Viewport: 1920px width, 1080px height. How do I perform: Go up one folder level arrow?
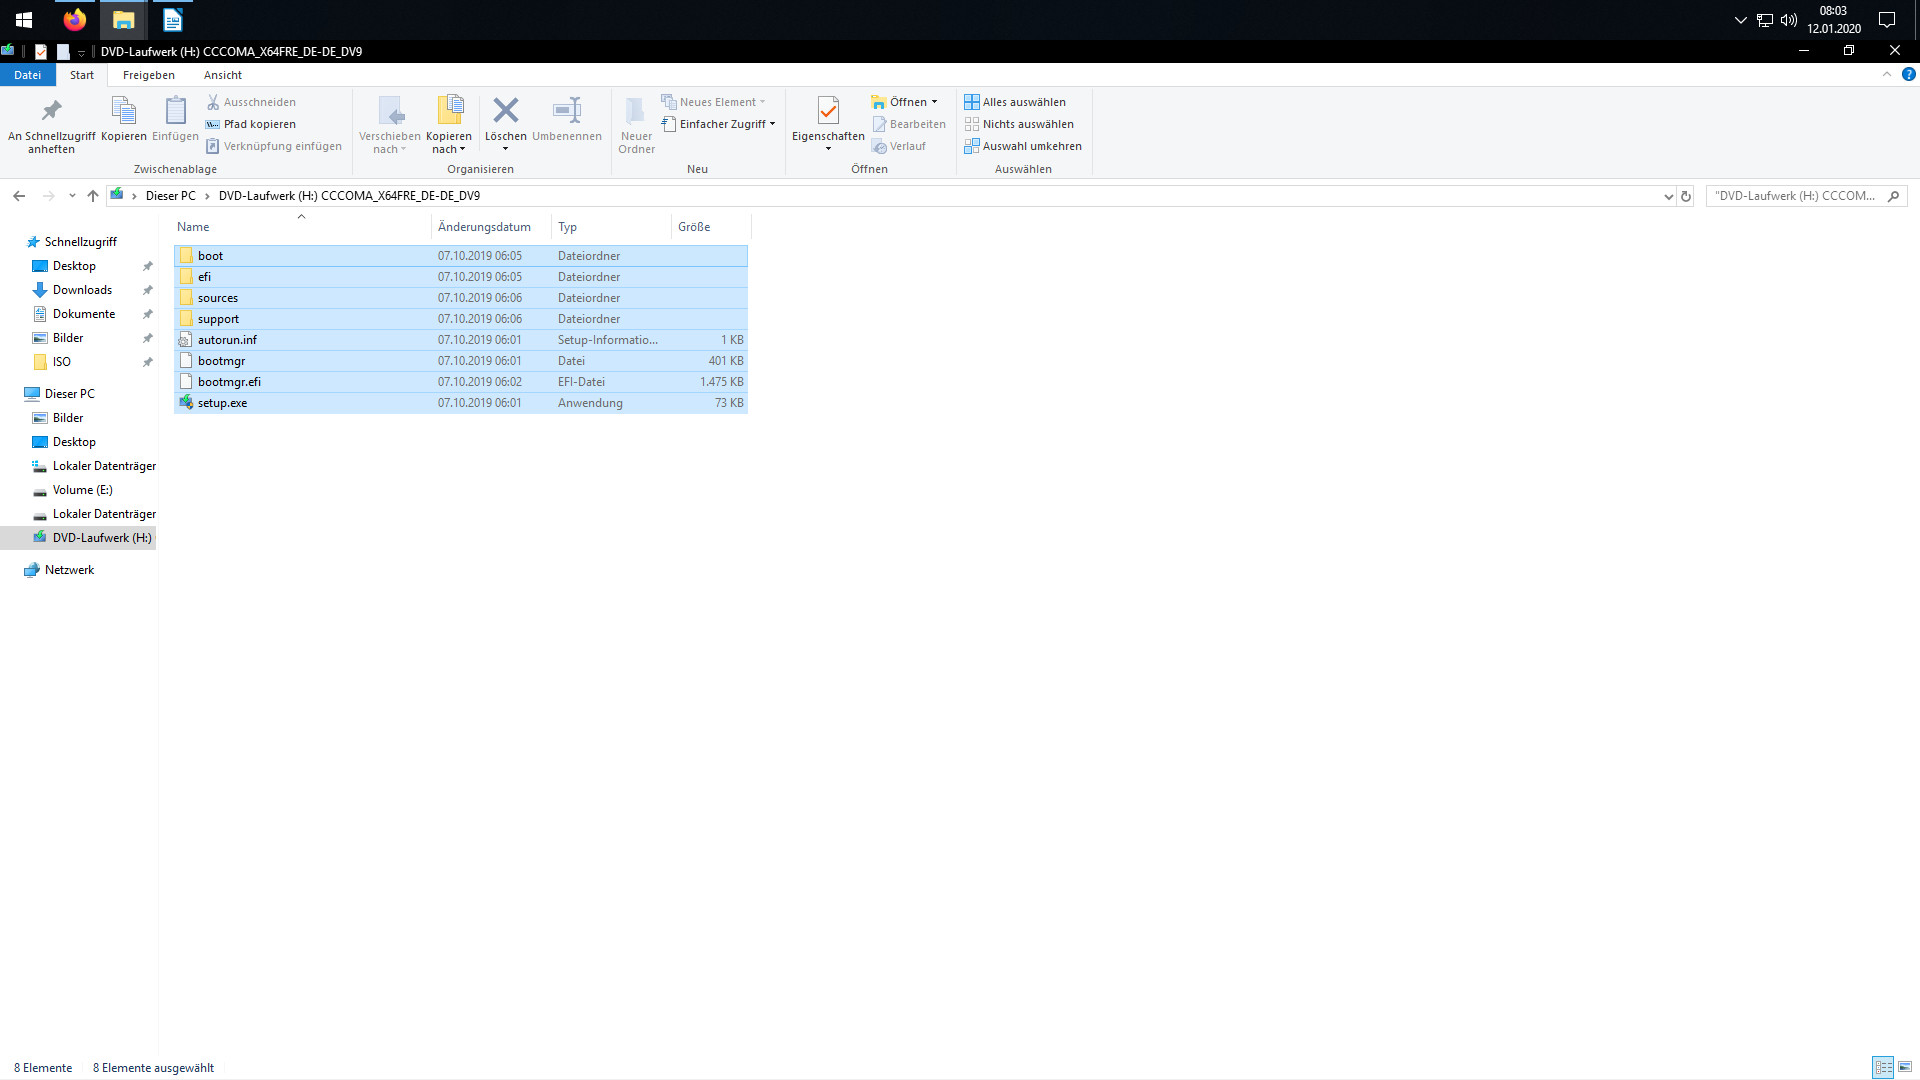(93, 196)
